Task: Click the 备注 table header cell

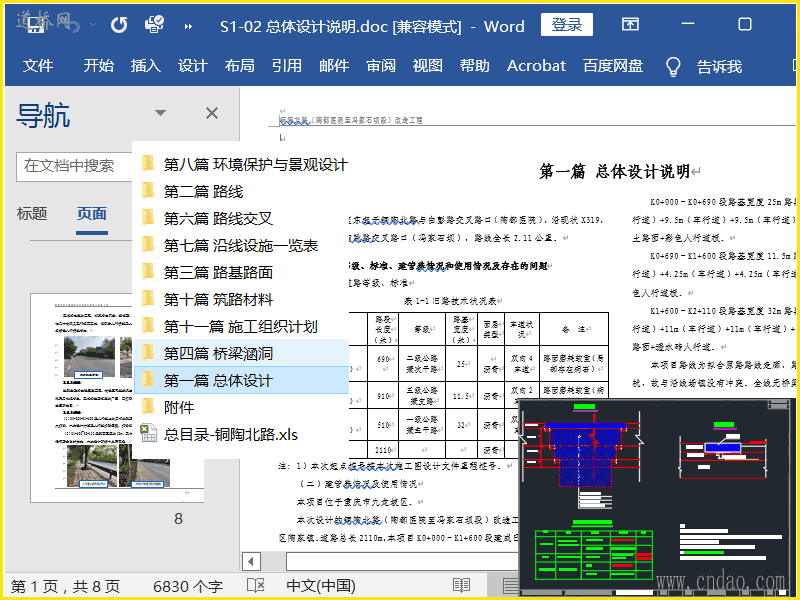Action: (x=573, y=329)
